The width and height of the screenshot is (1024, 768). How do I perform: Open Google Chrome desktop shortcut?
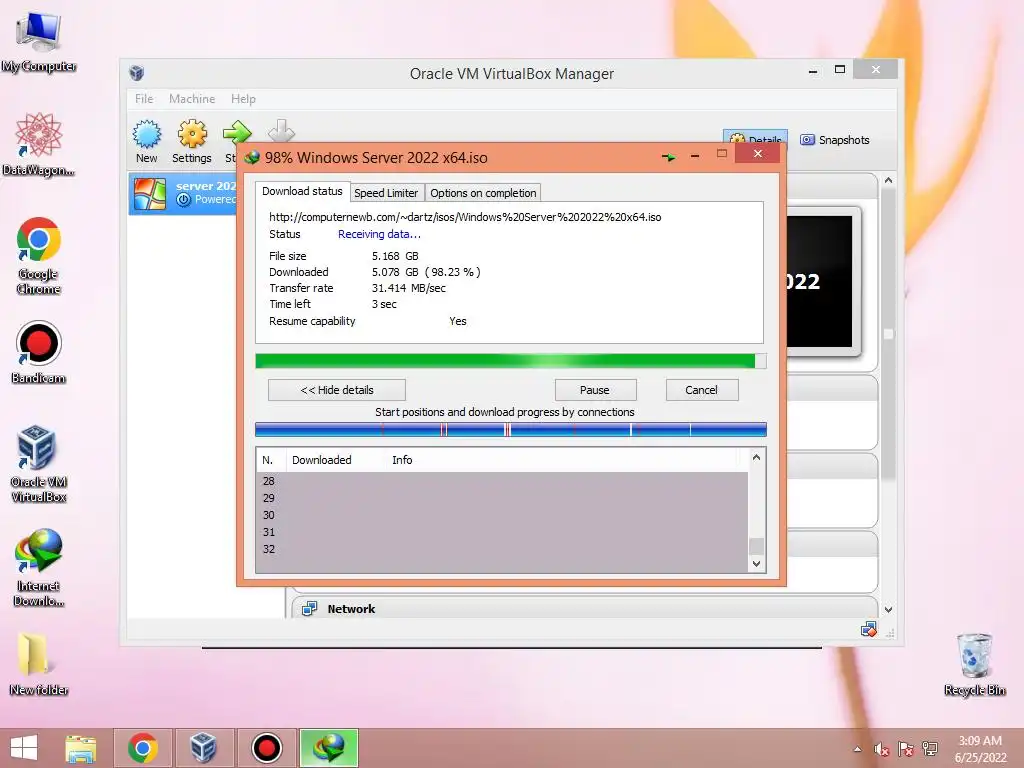pyautogui.click(x=39, y=255)
